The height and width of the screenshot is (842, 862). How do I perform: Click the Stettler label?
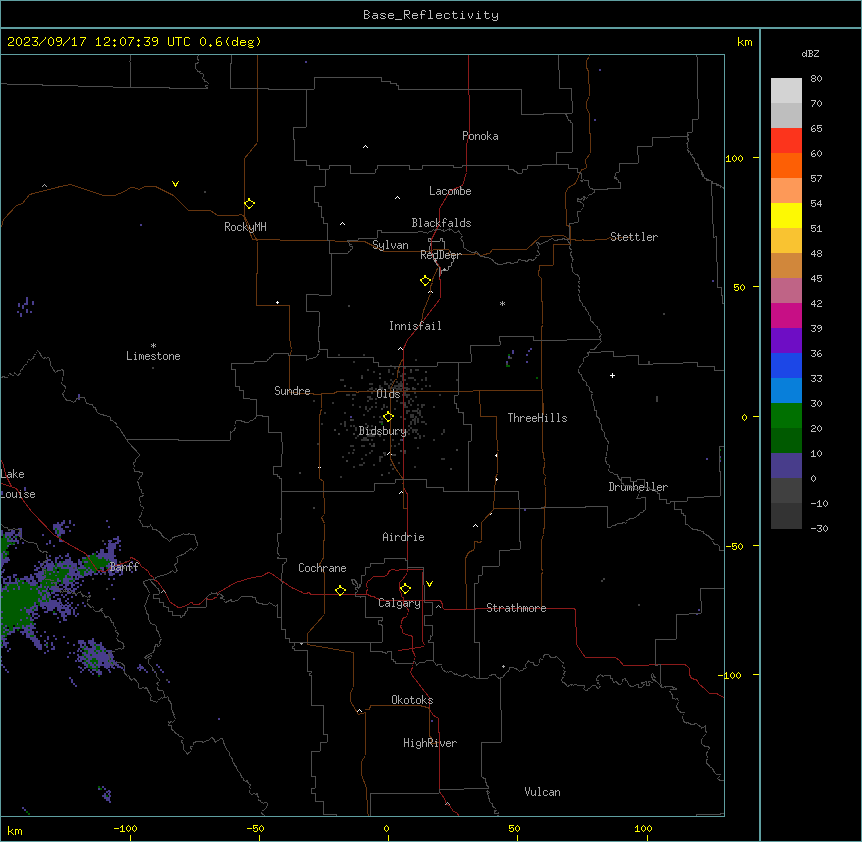(x=634, y=237)
